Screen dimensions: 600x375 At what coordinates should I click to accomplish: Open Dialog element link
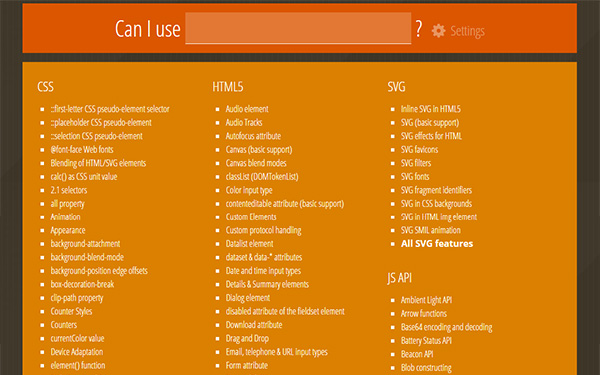[248, 298]
